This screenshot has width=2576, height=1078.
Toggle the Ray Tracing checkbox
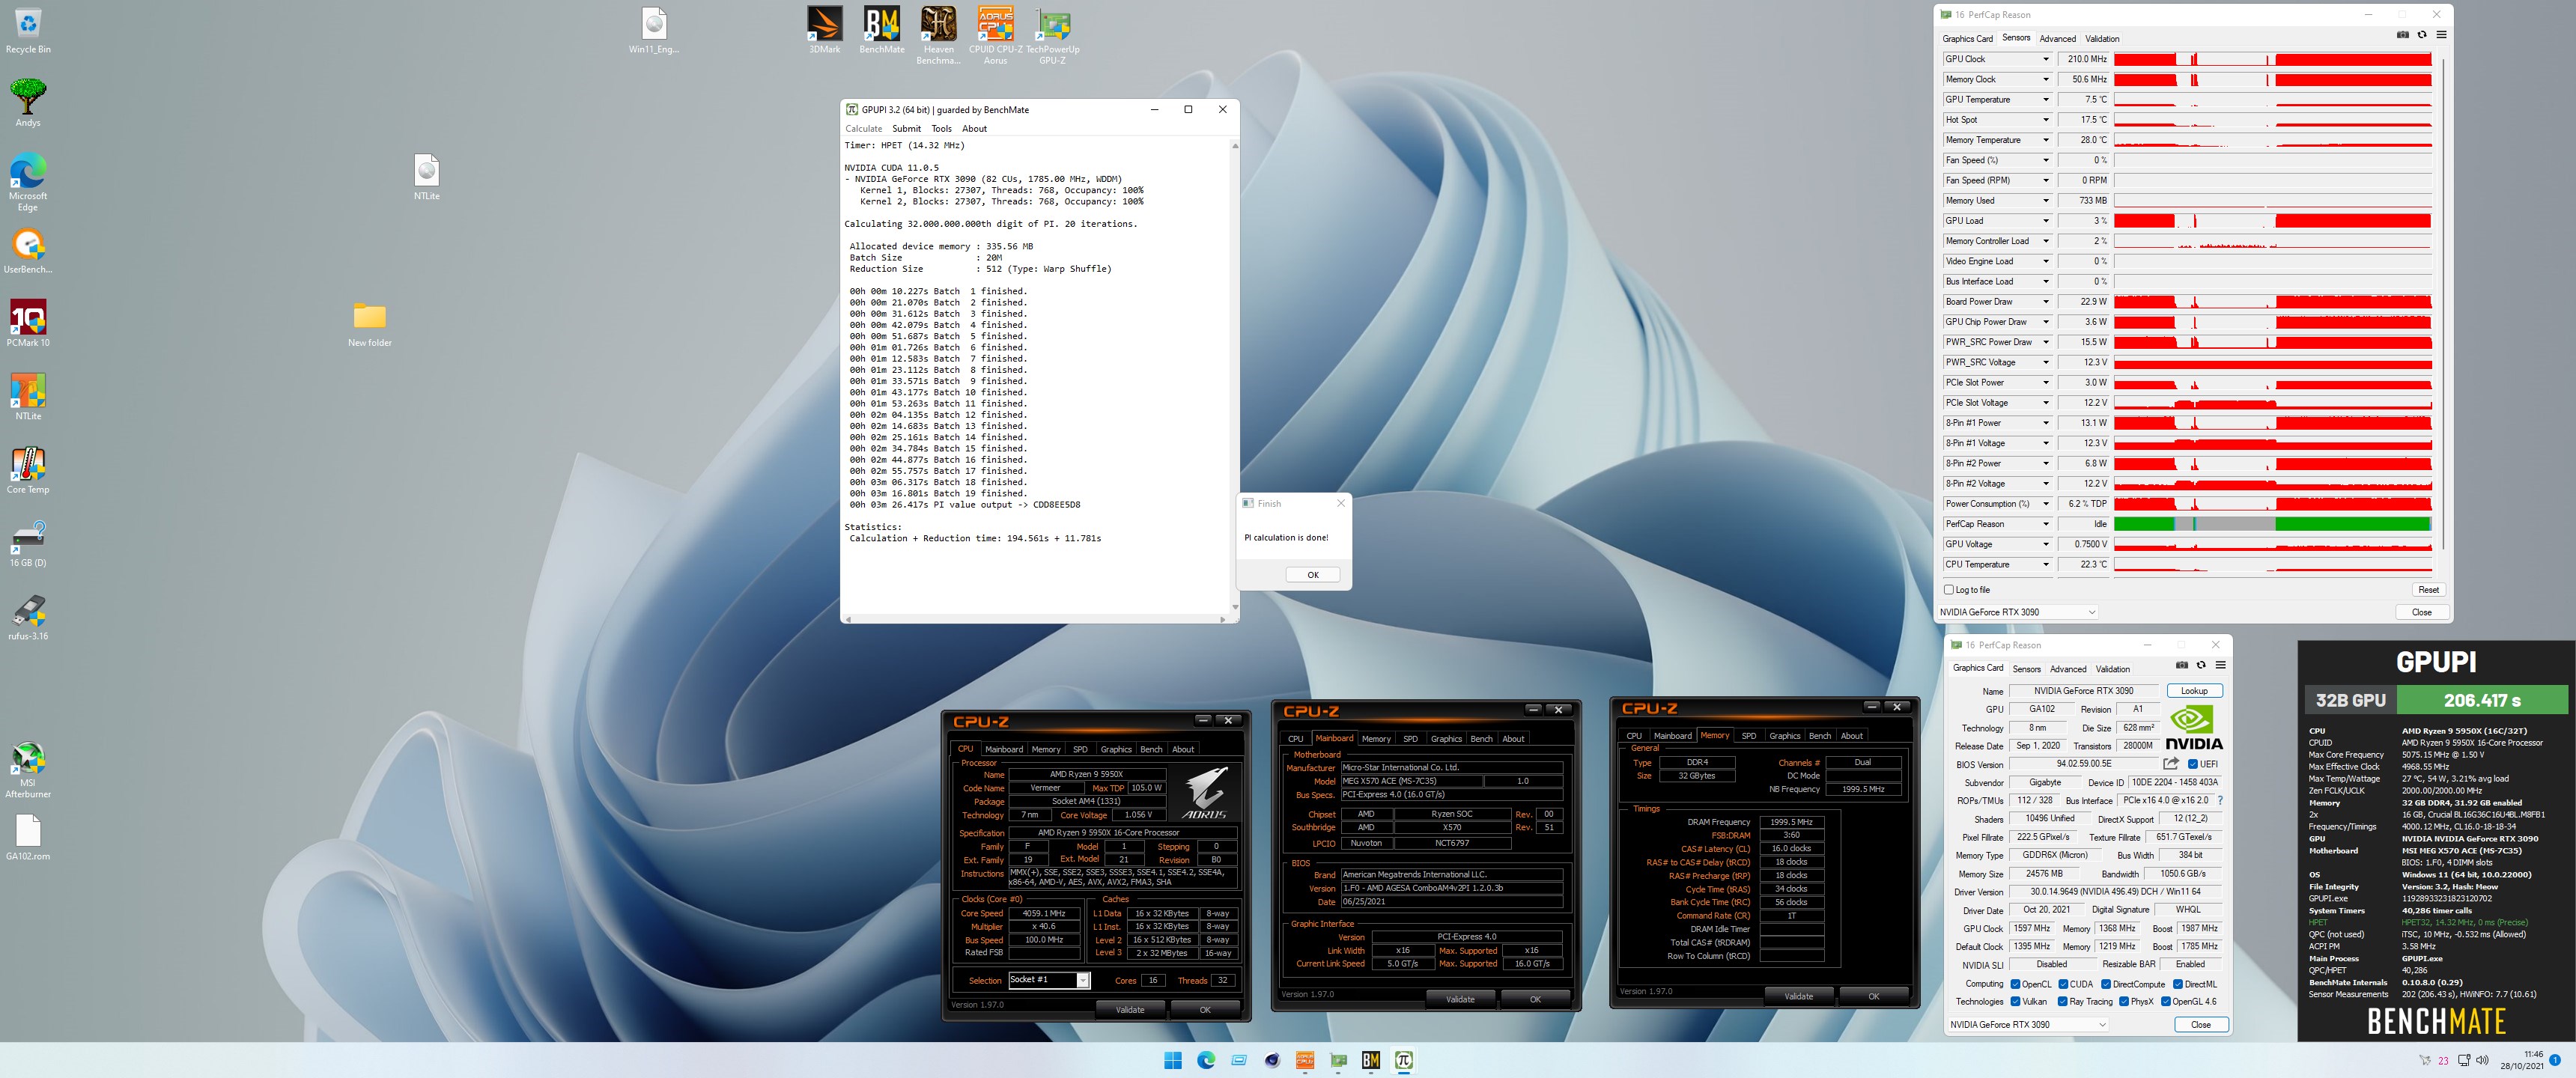[x=2062, y=1001]
